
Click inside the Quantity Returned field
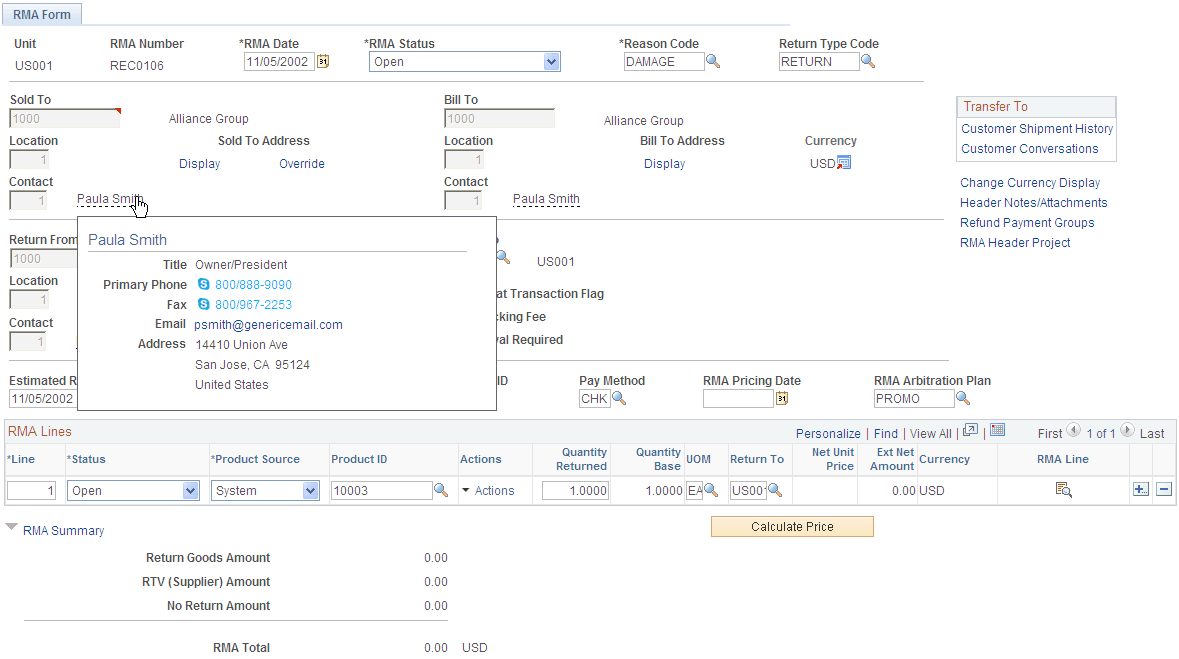coord(576,490)
